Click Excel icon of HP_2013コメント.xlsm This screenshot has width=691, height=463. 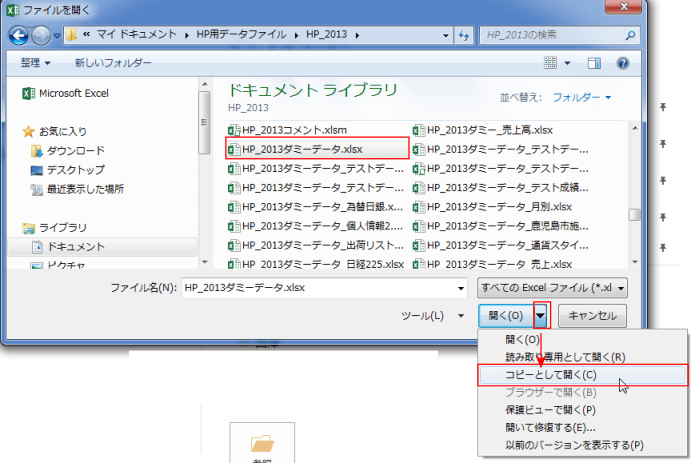pyautogui.click(x=234, y=130)
